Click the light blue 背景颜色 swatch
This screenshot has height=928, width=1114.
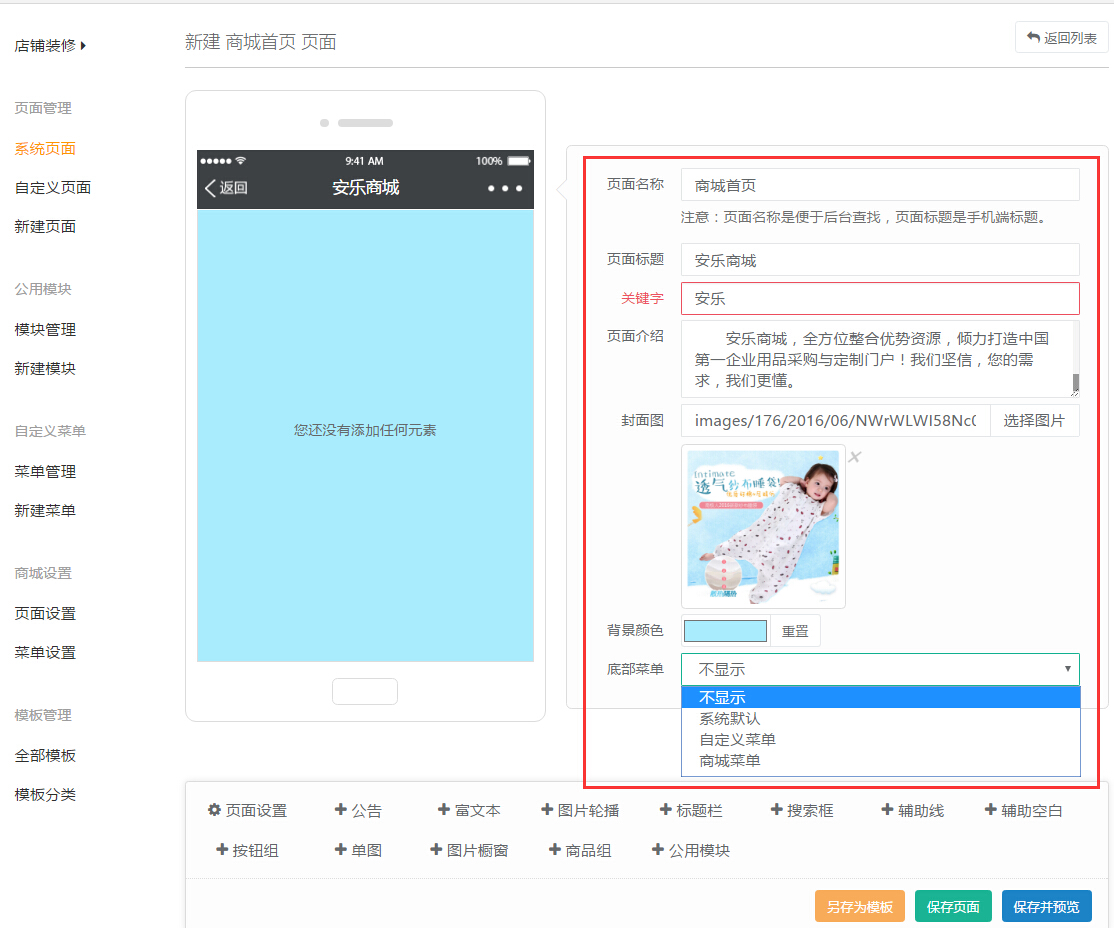pos(726,631)
